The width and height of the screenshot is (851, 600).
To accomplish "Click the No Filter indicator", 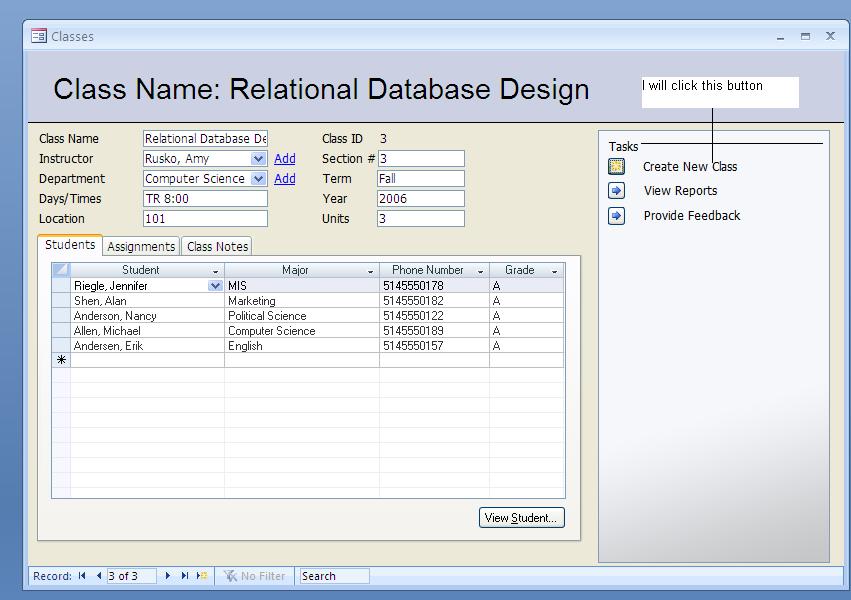I will point(254,576).
